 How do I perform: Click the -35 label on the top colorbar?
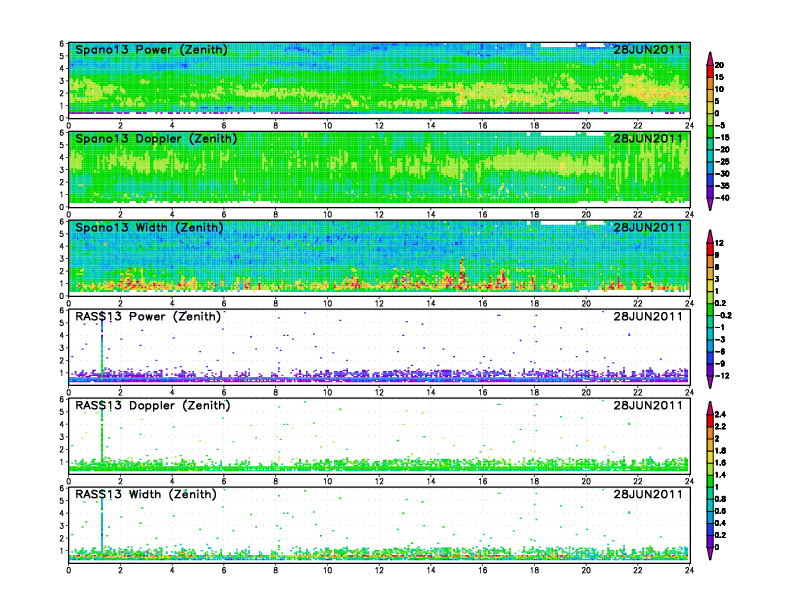click(x=722, y=186)
